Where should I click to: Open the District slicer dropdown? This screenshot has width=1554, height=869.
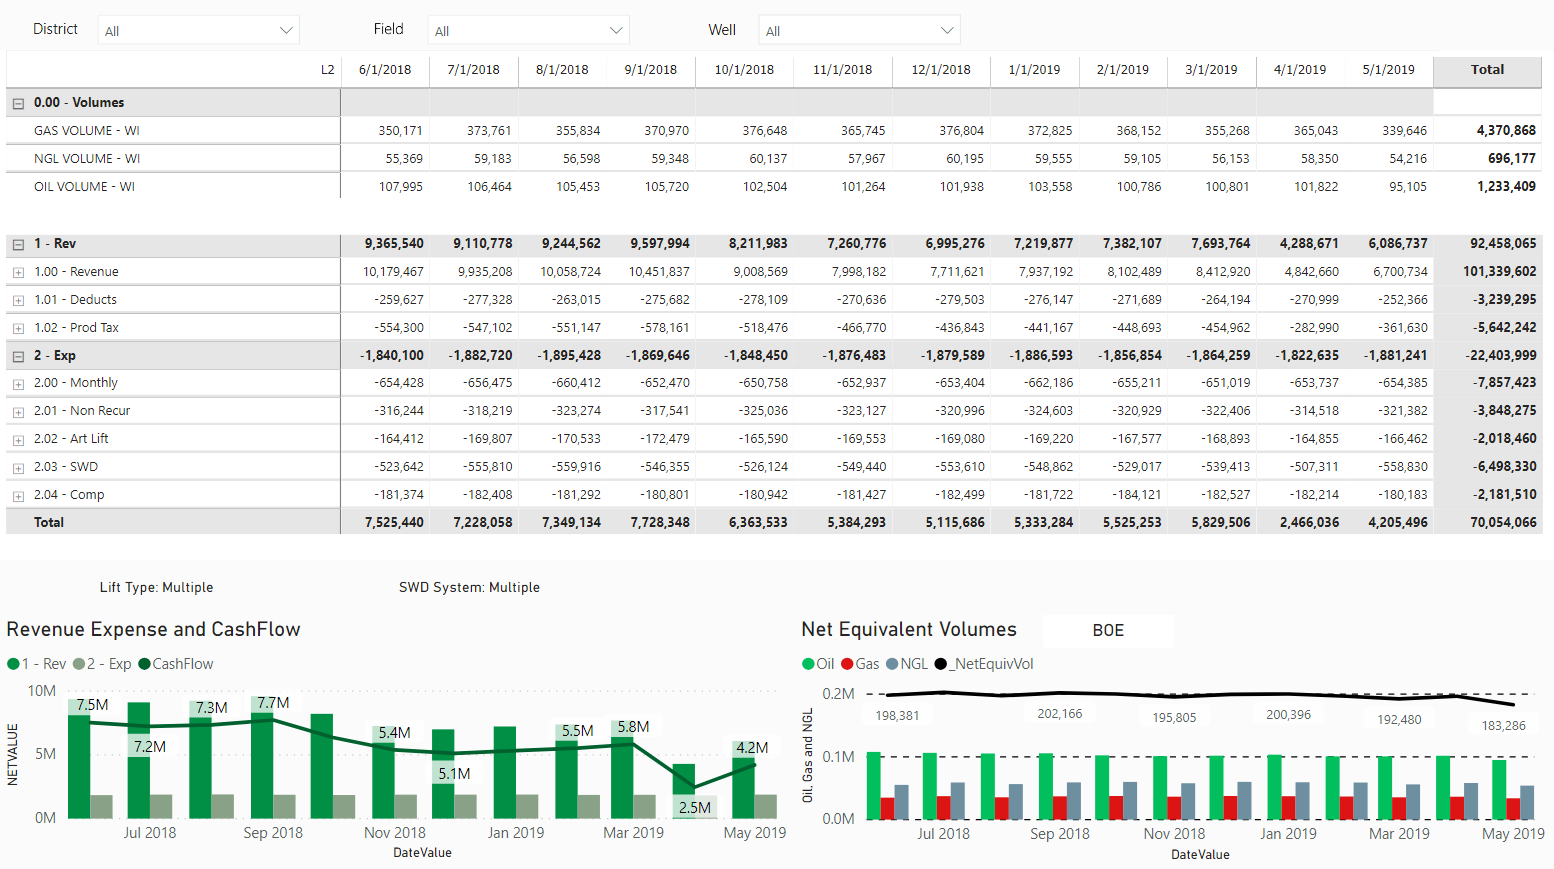point(290,30)
